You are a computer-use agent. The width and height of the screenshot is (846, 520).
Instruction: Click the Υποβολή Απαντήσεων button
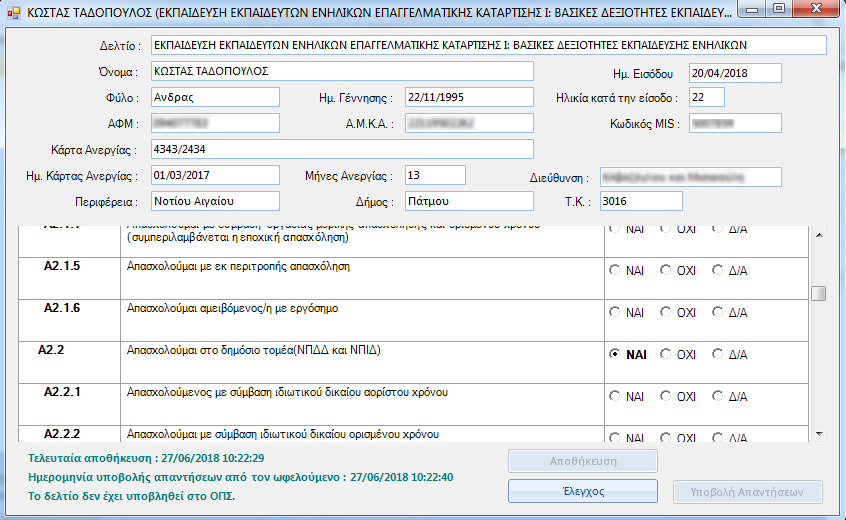click(x=748, y=492)
